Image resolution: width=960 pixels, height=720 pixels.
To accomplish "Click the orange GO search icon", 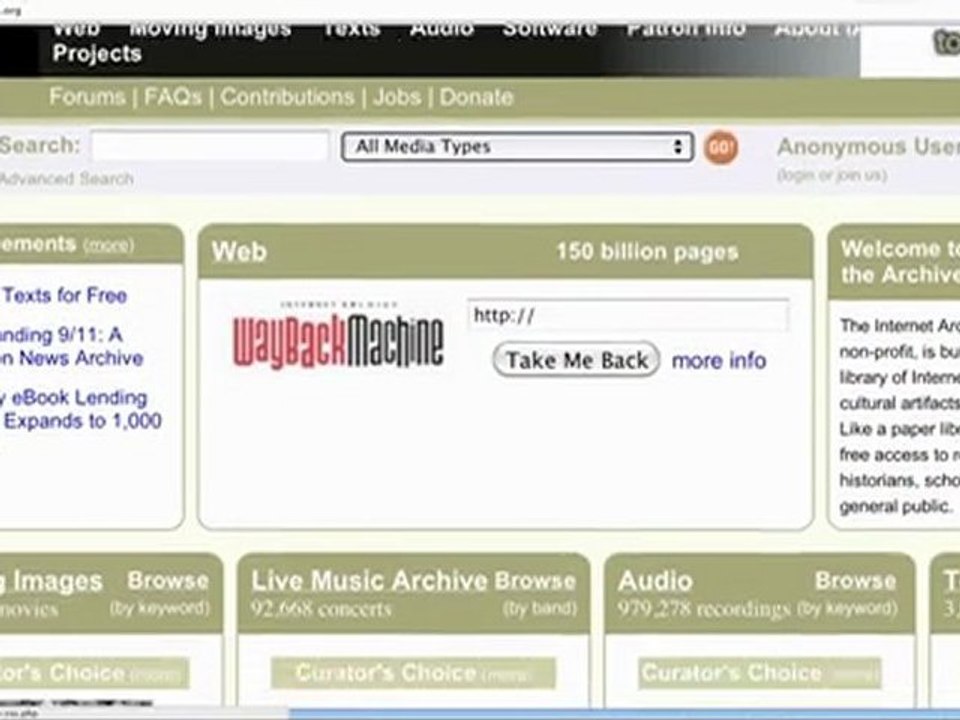I will (721, 148).
